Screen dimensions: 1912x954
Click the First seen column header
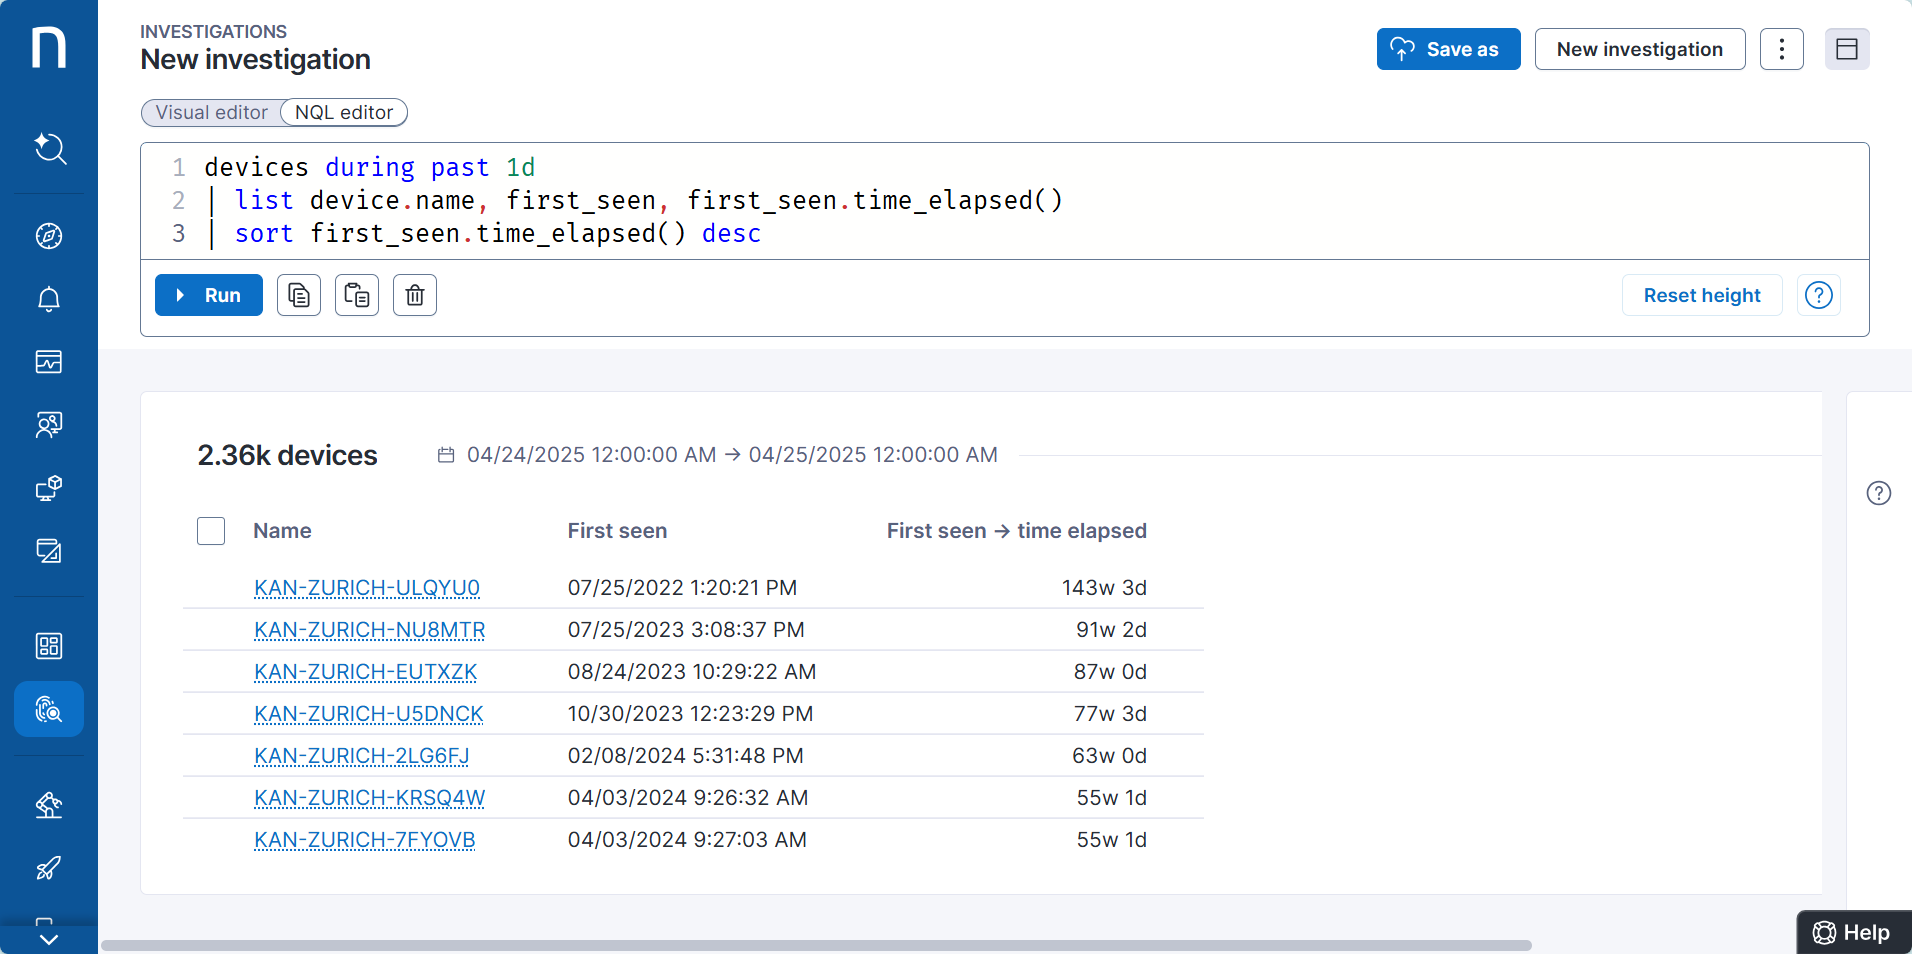point(617,531)
